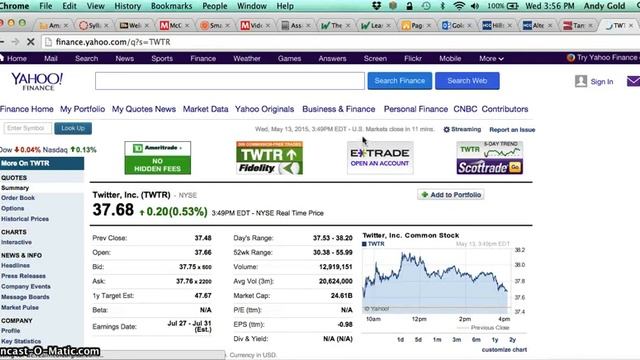Open Order Book in sidebar

click(x=18, y=198)
